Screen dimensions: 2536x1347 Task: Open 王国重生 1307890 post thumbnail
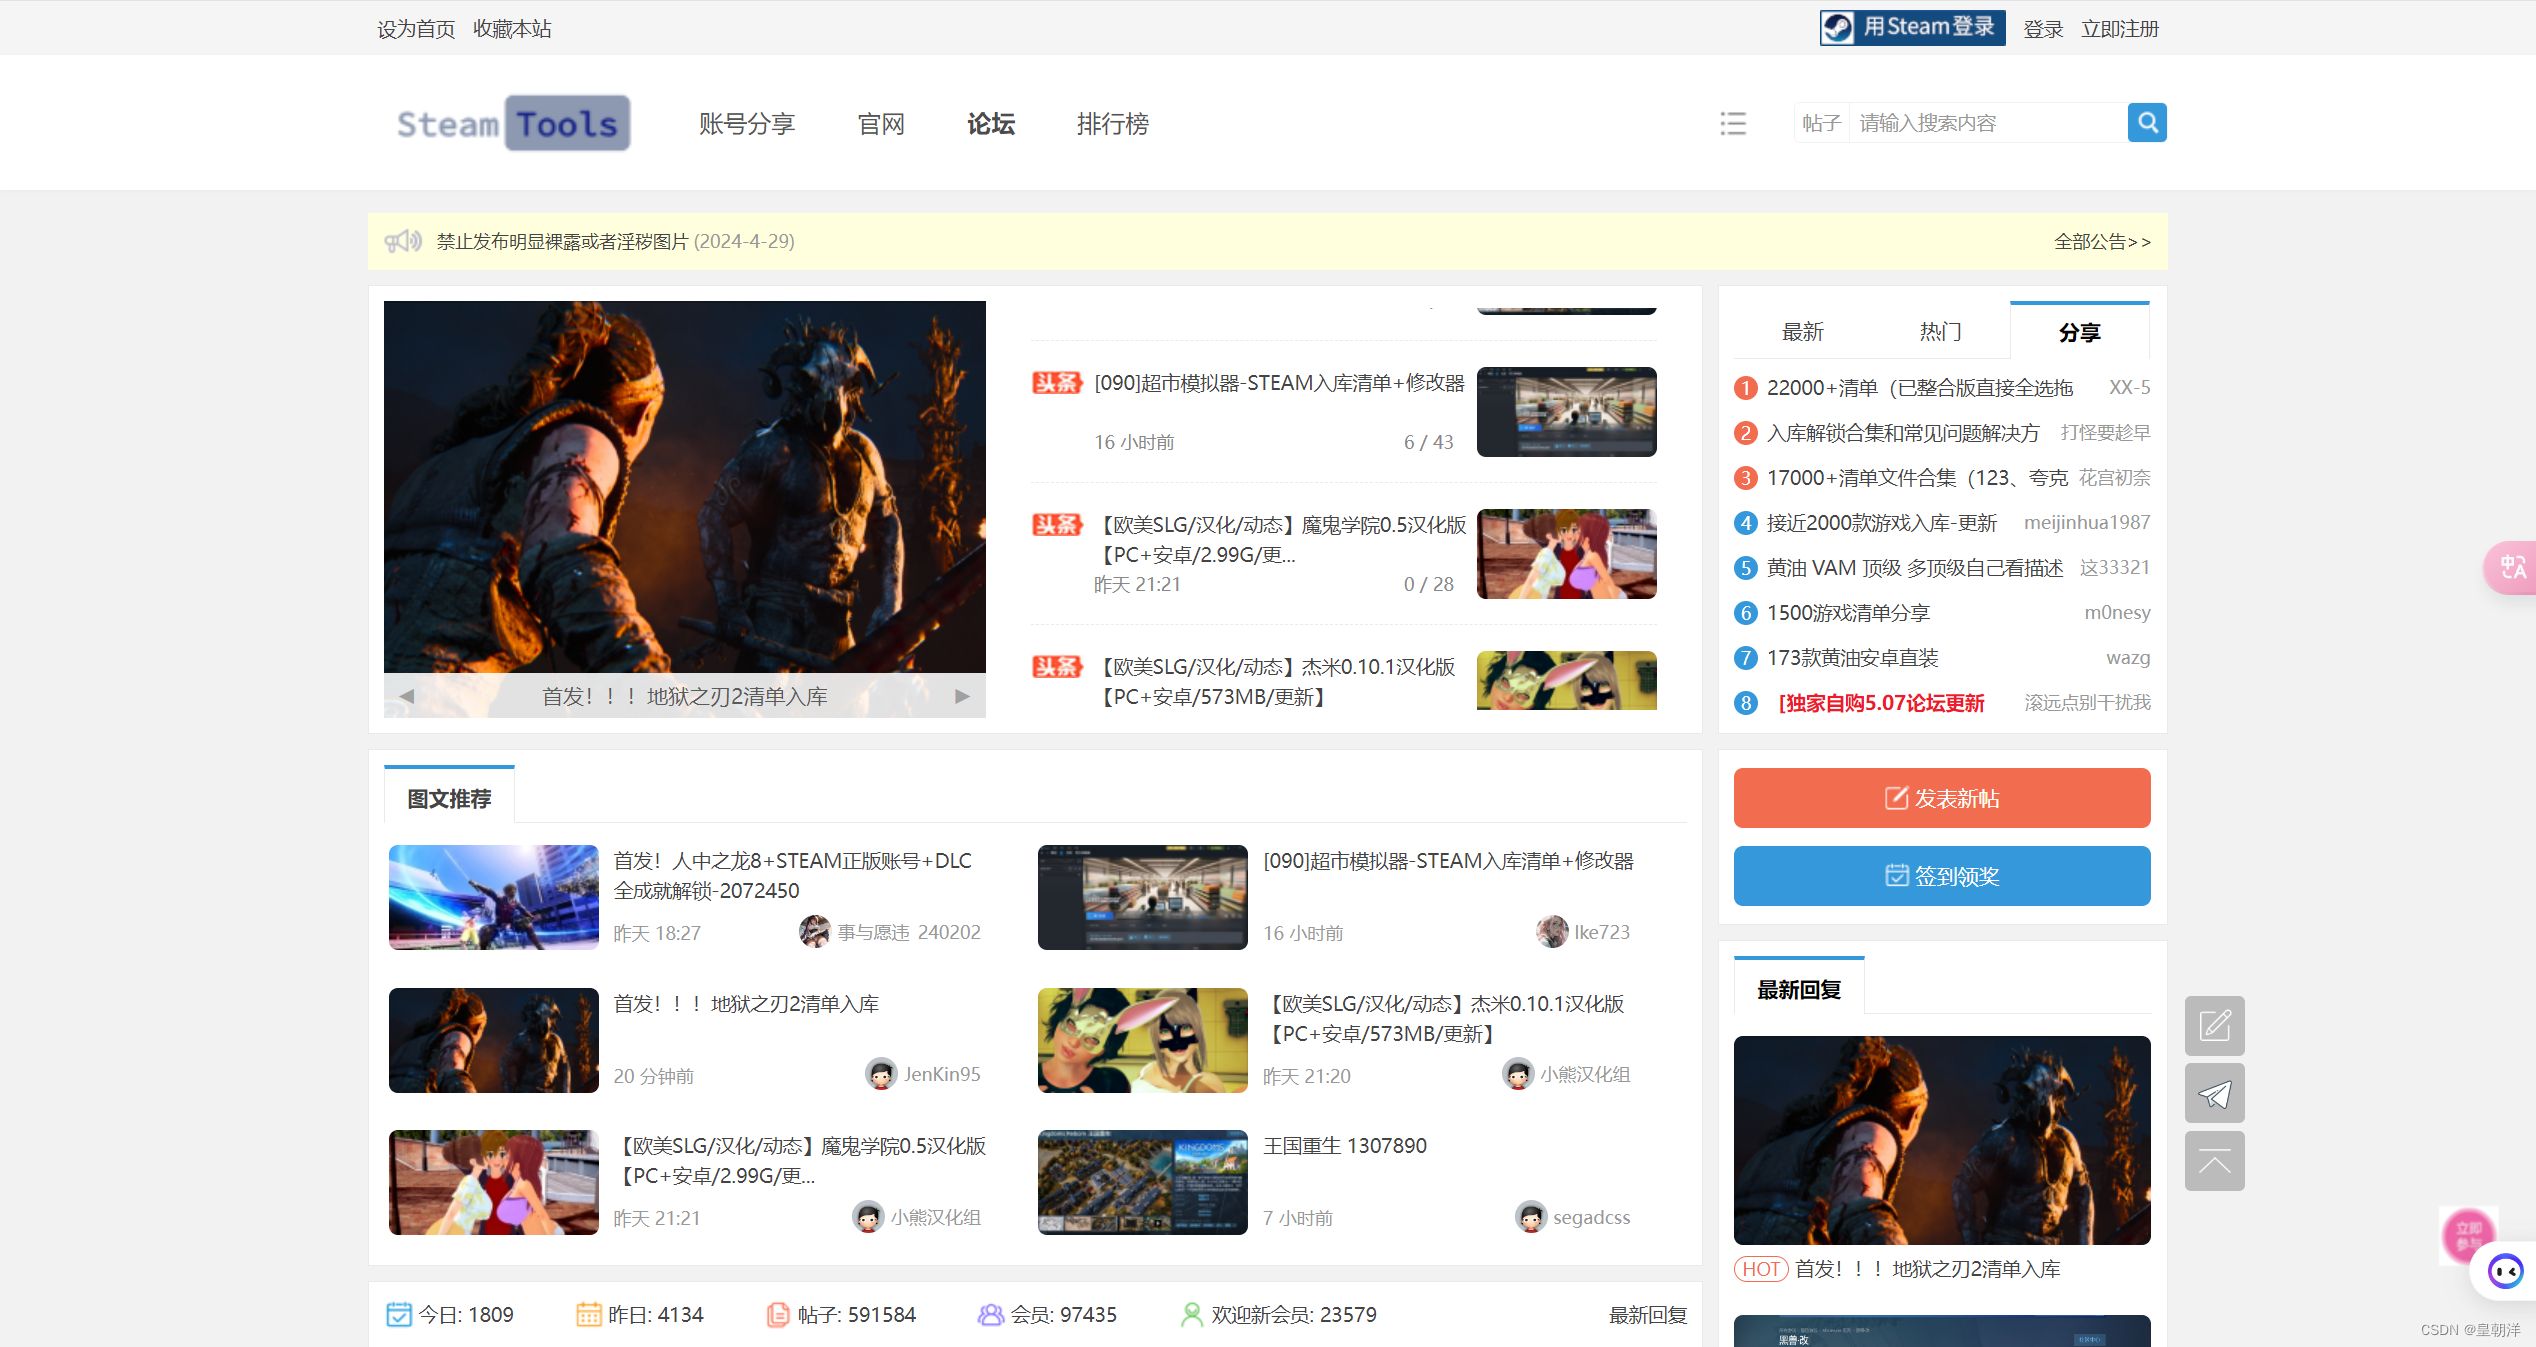1142,1182
